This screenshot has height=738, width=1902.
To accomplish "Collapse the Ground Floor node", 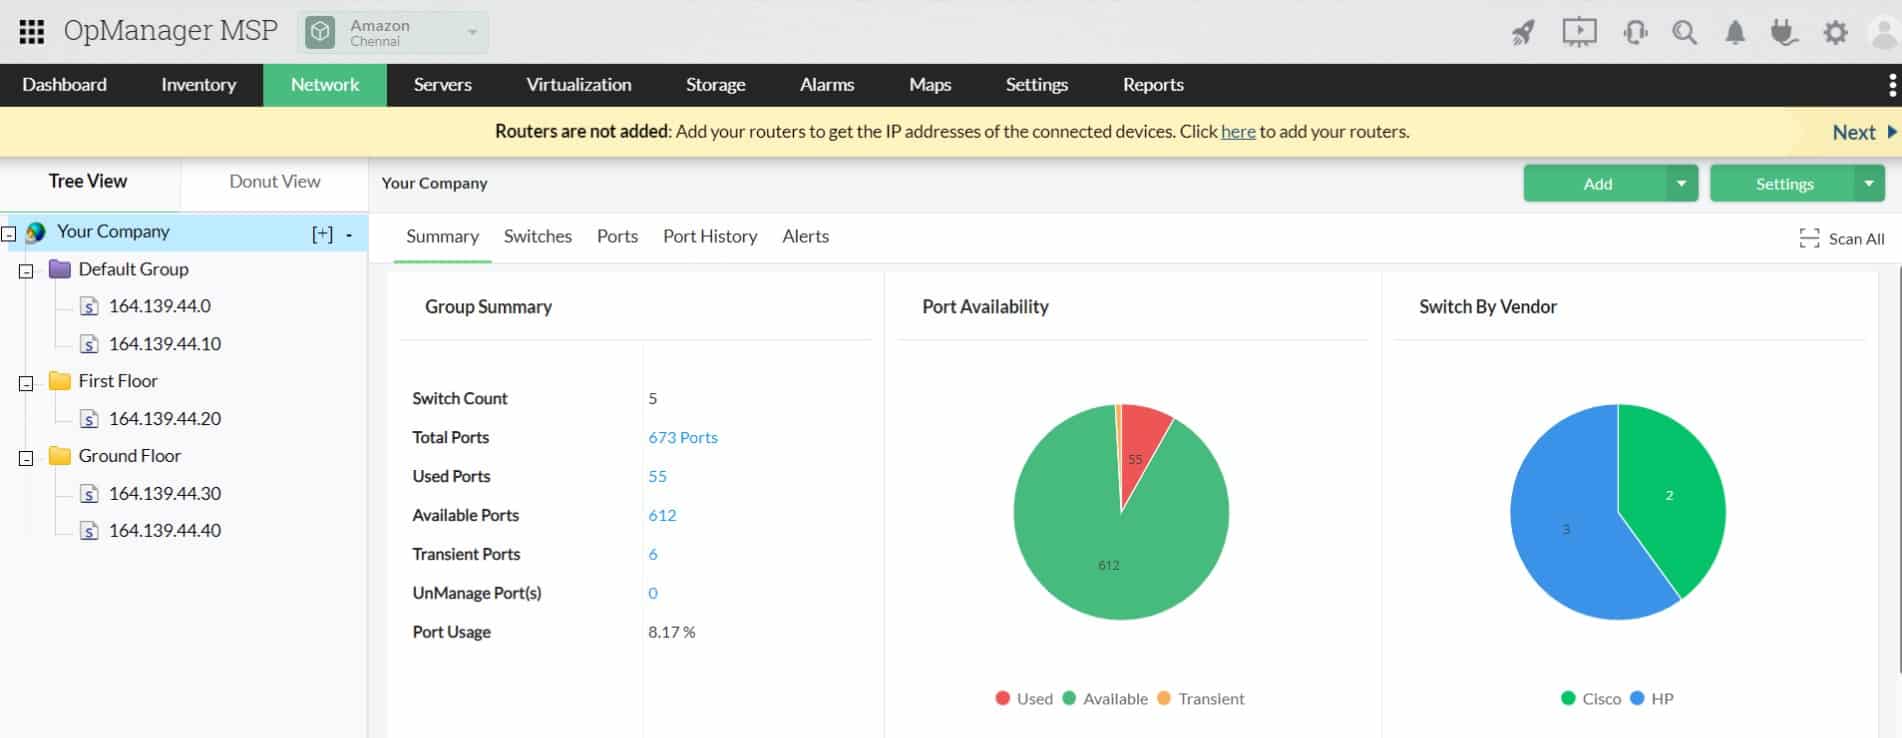I will [26, 458].
